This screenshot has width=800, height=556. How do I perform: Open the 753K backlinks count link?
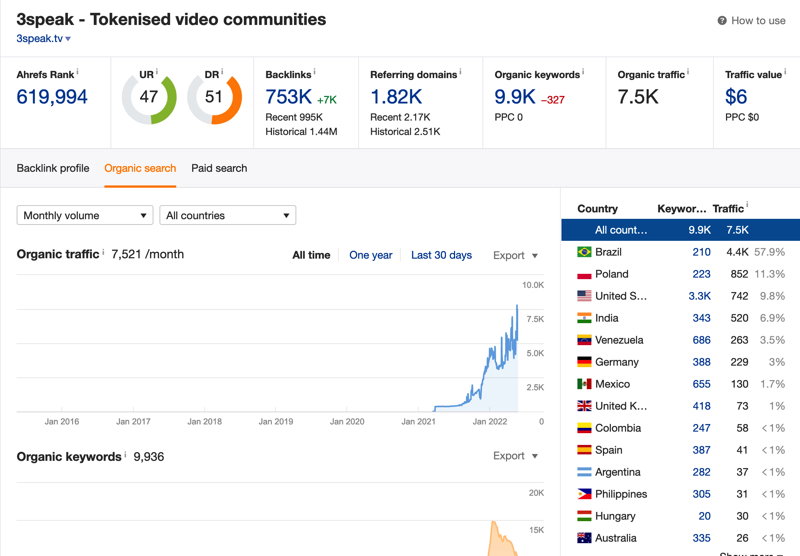(x=289, y=97)
